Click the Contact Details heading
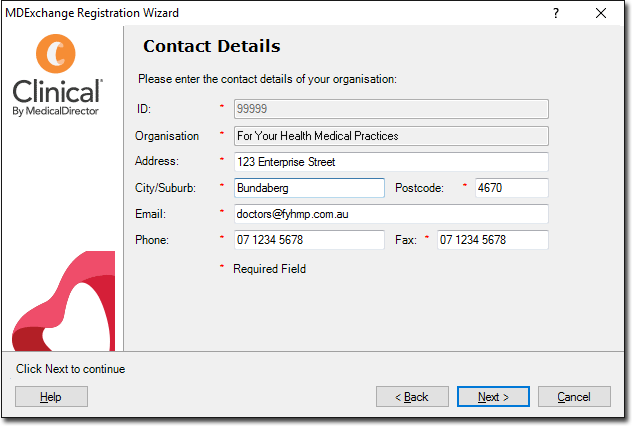 pyautogui.click(x=211, y=46)
